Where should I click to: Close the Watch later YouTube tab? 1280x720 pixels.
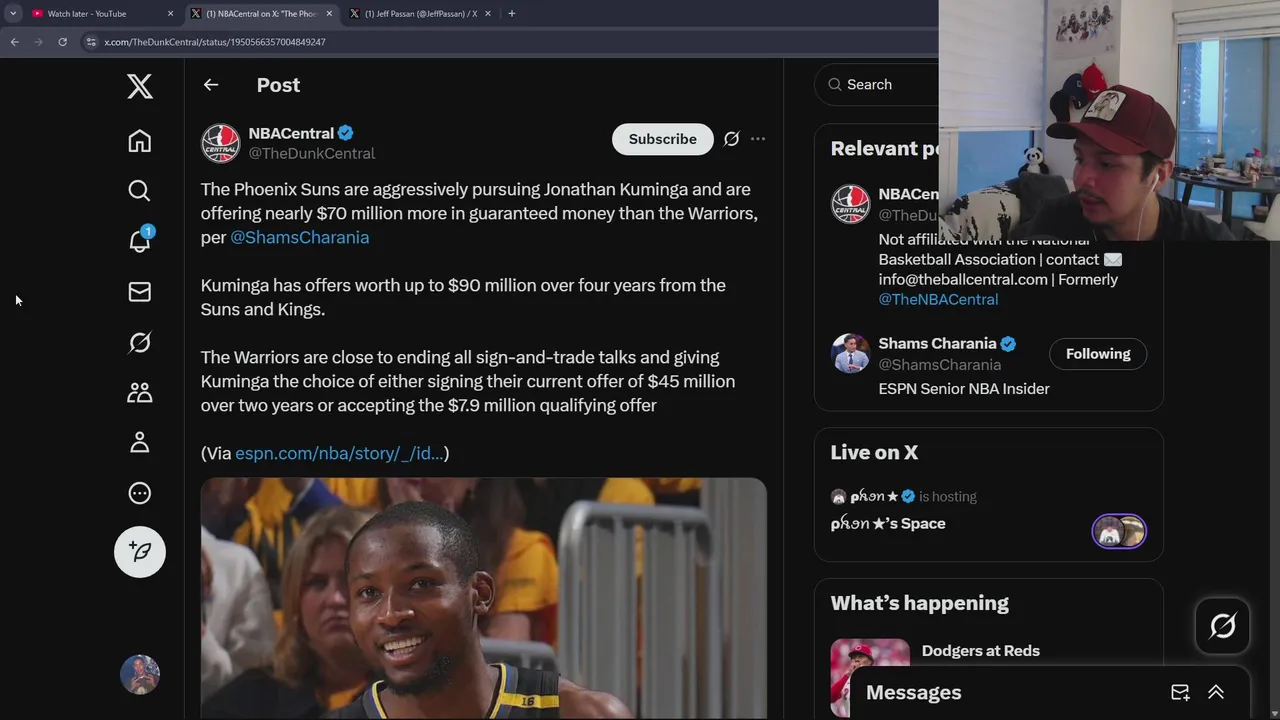coord(170,14)
